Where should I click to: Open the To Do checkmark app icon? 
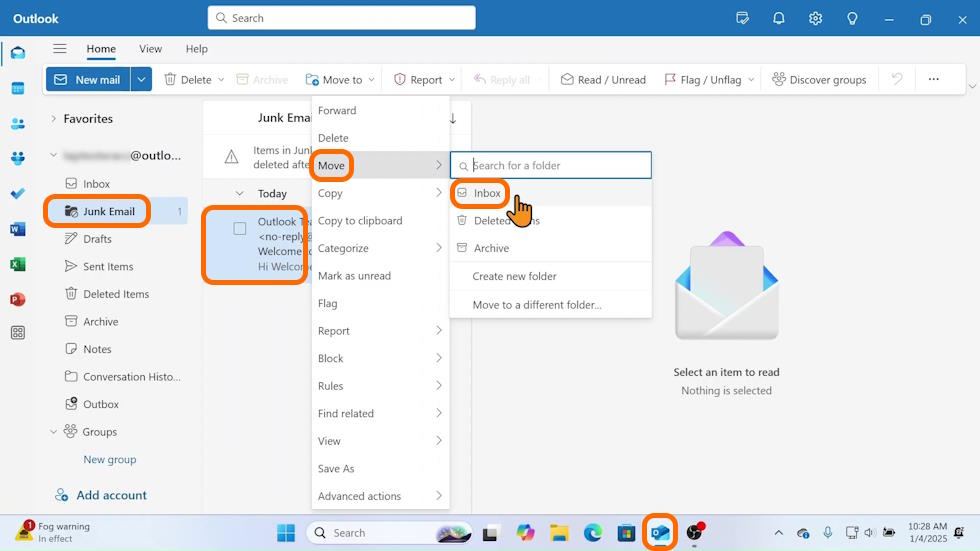tap(17, 194)
